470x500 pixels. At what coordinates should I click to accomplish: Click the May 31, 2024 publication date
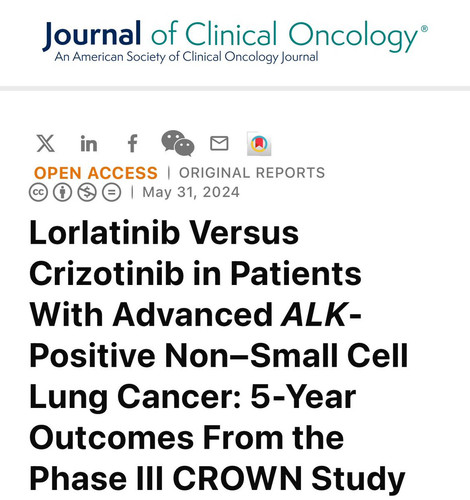point(191,192)
